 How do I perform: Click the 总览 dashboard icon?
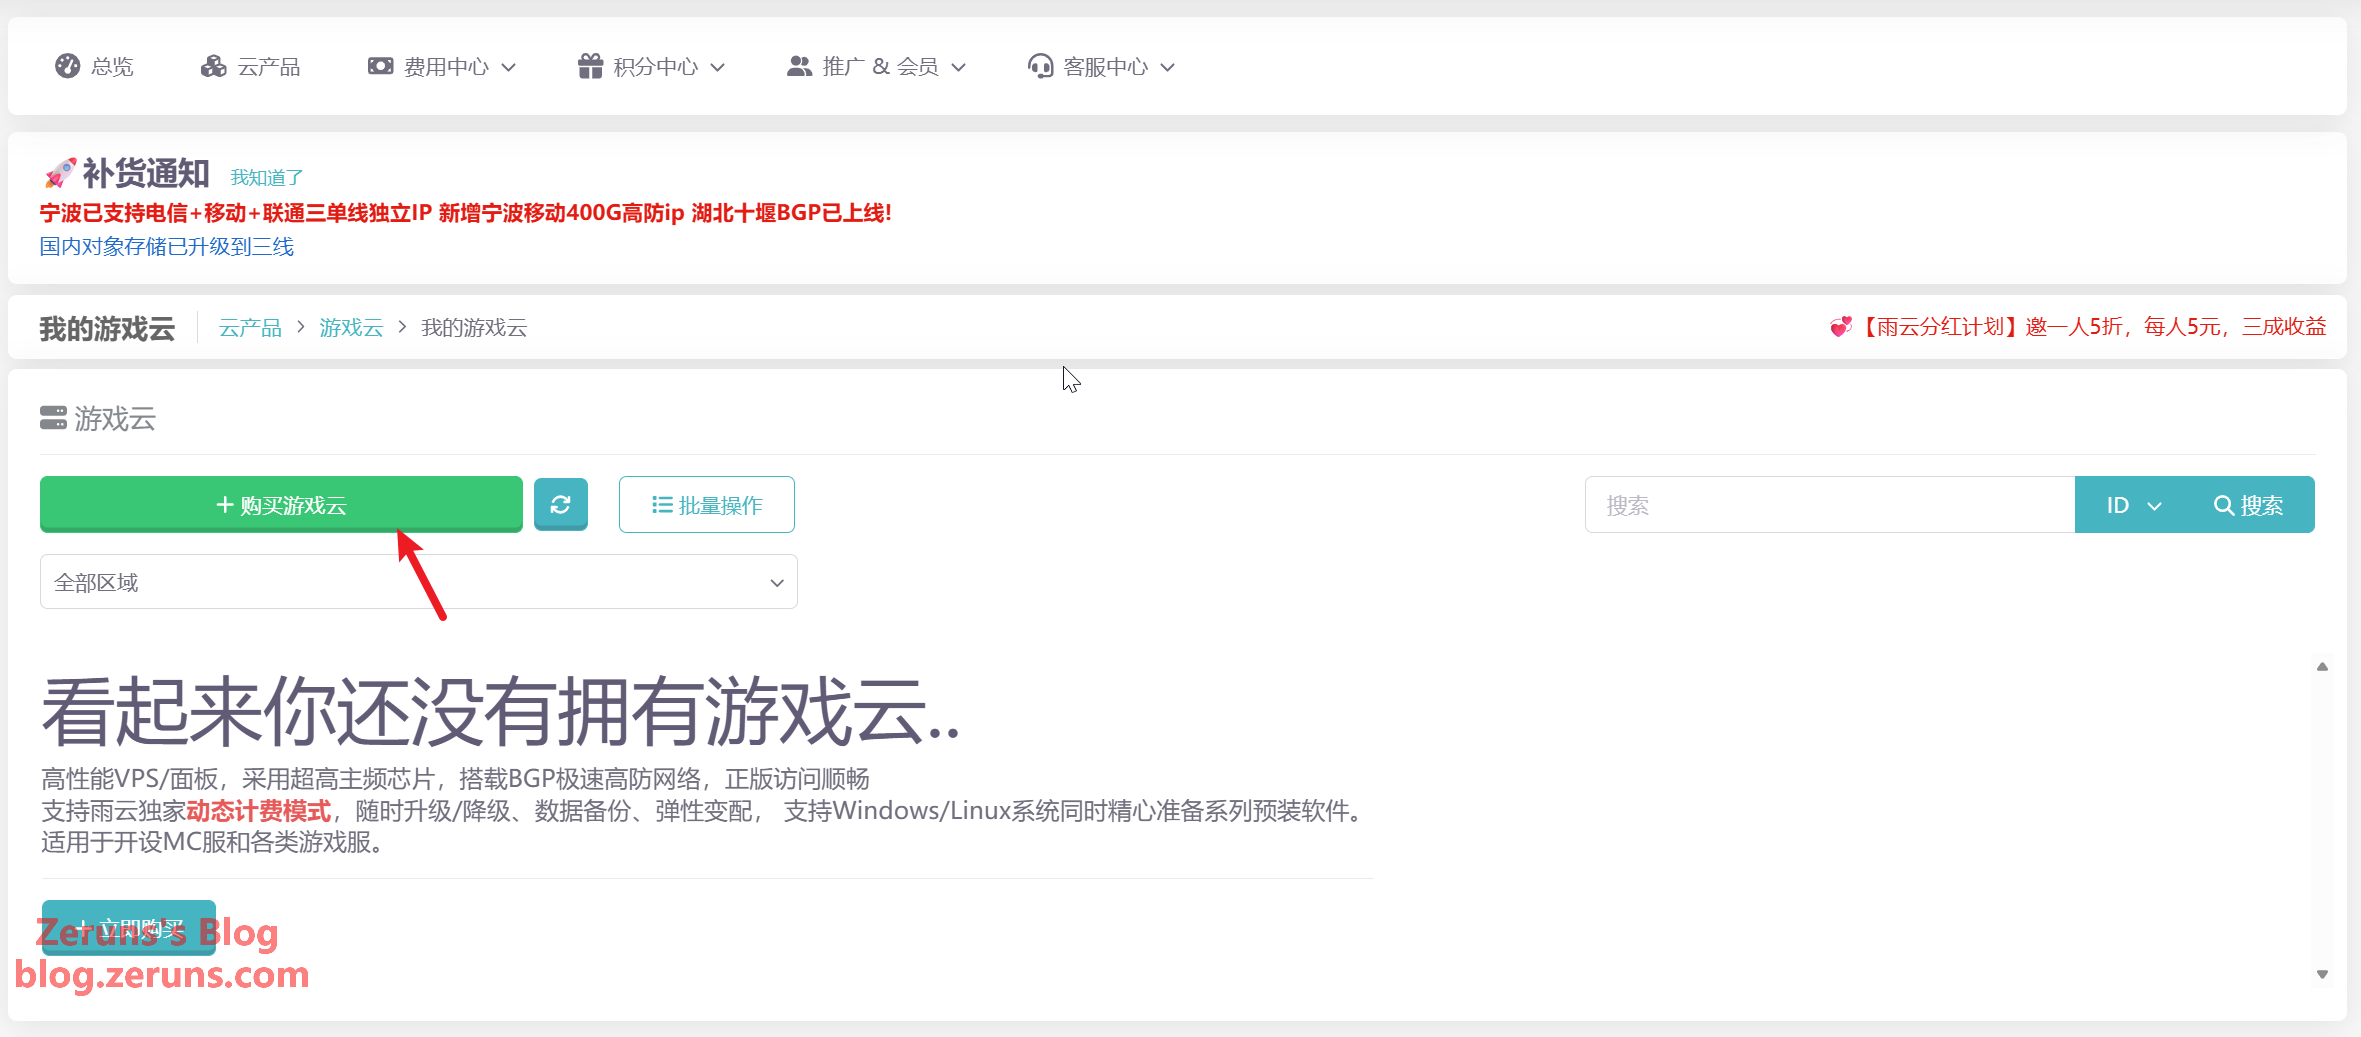pyautogui.click(x=67, y=66)
